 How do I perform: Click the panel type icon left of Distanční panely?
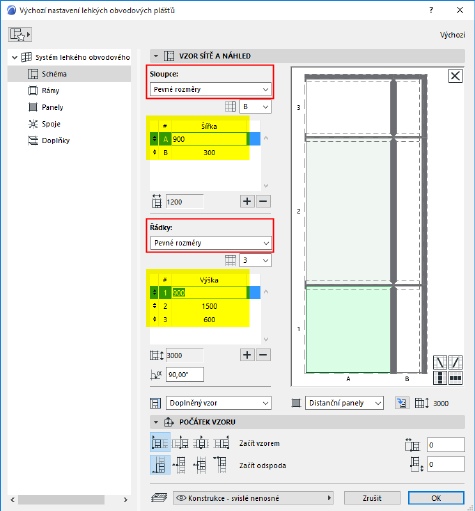[x=296, y=403]
